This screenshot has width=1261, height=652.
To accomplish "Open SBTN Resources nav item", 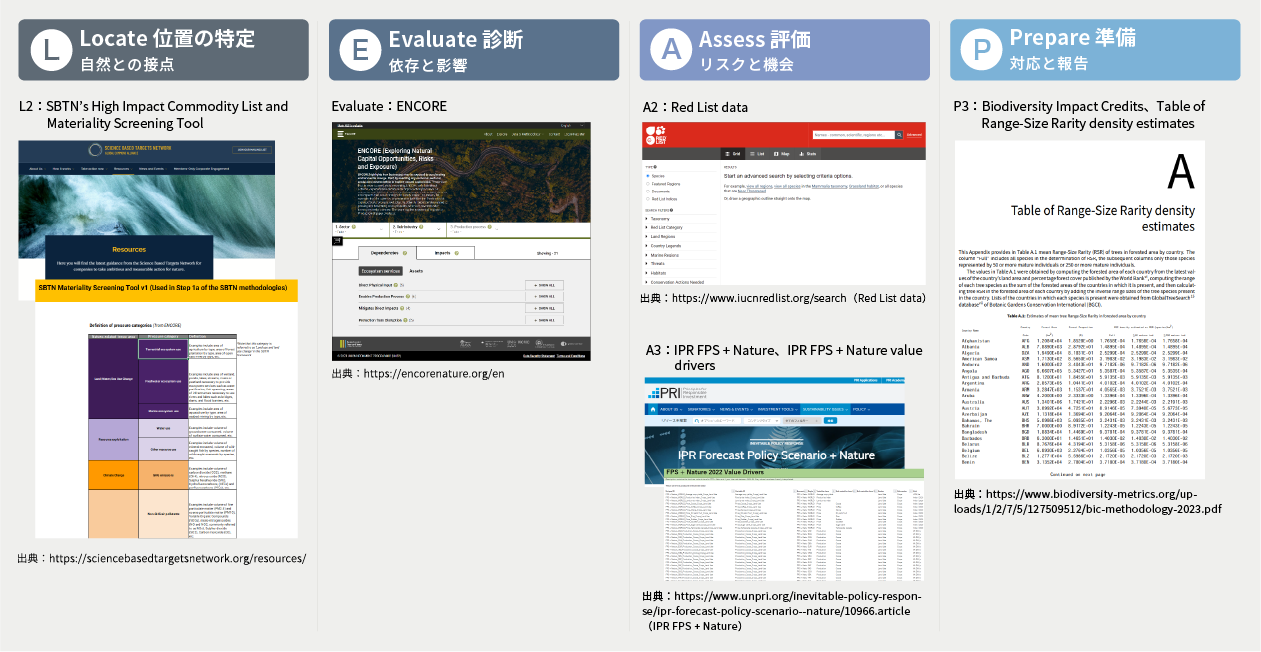I will coord(123,169).
